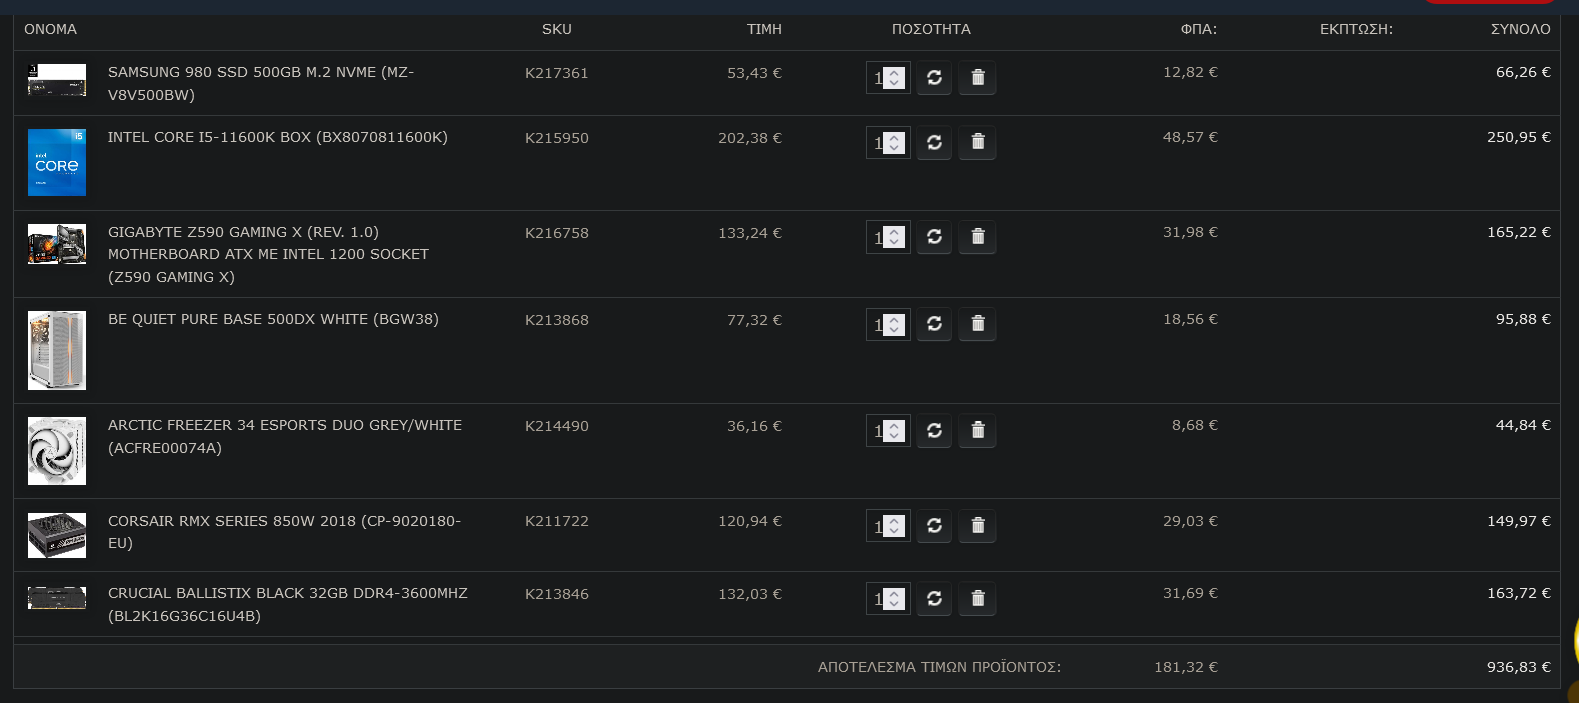Click the ΦΠΑ column header
The height and width of the screenshot is (703, 1579).
click(x=1199, y=29)
